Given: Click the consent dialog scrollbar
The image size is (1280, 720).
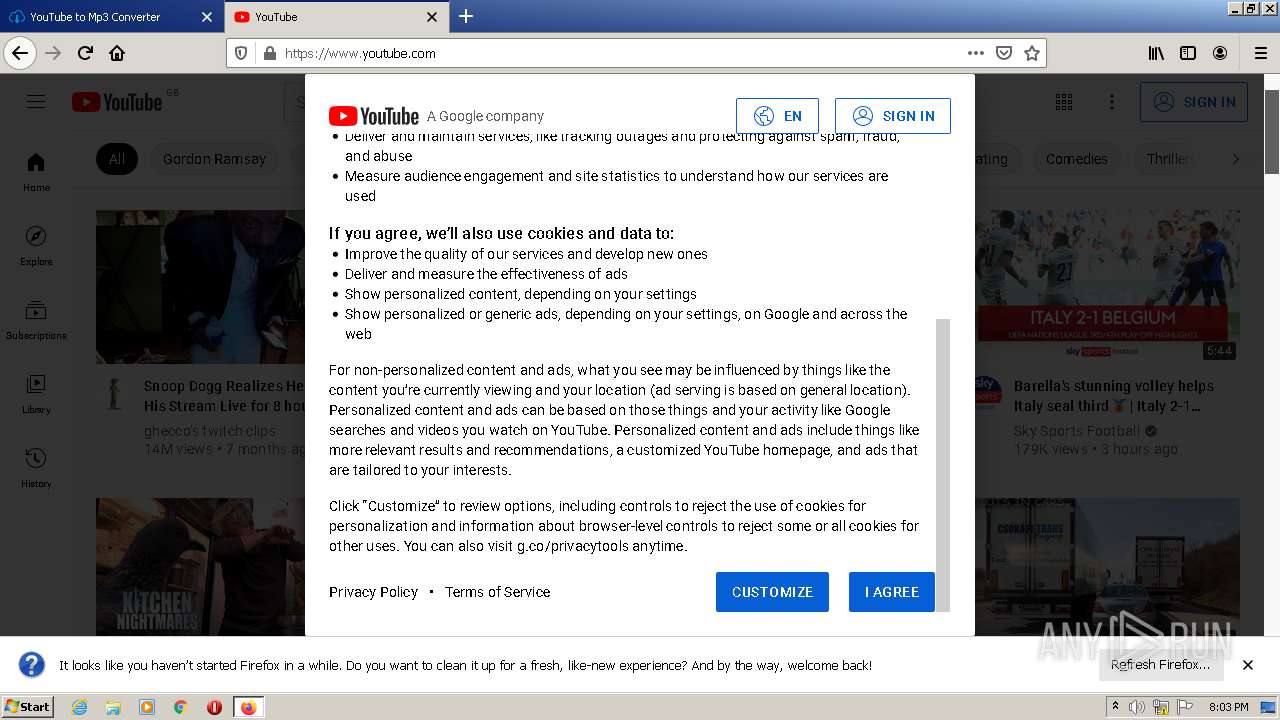Looking at the screenshot, I should click(x=942, y=464).
